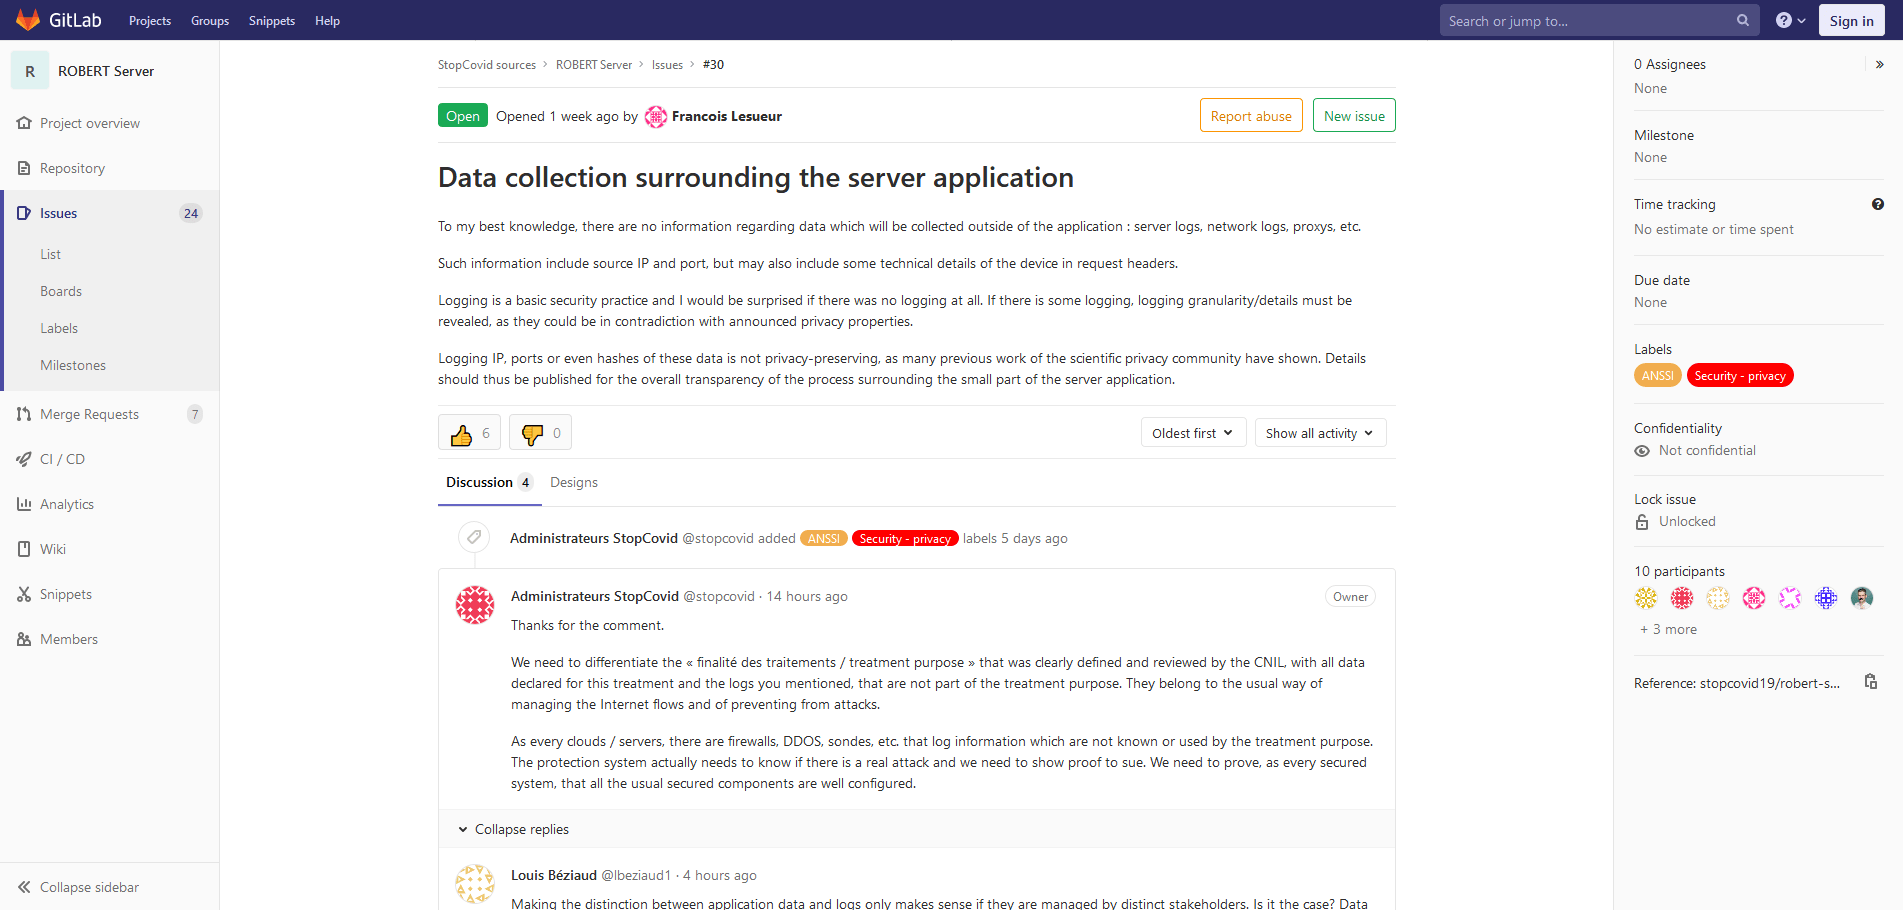Click the Analytics chart icon

pyautogui.click(x=24, y=504)
